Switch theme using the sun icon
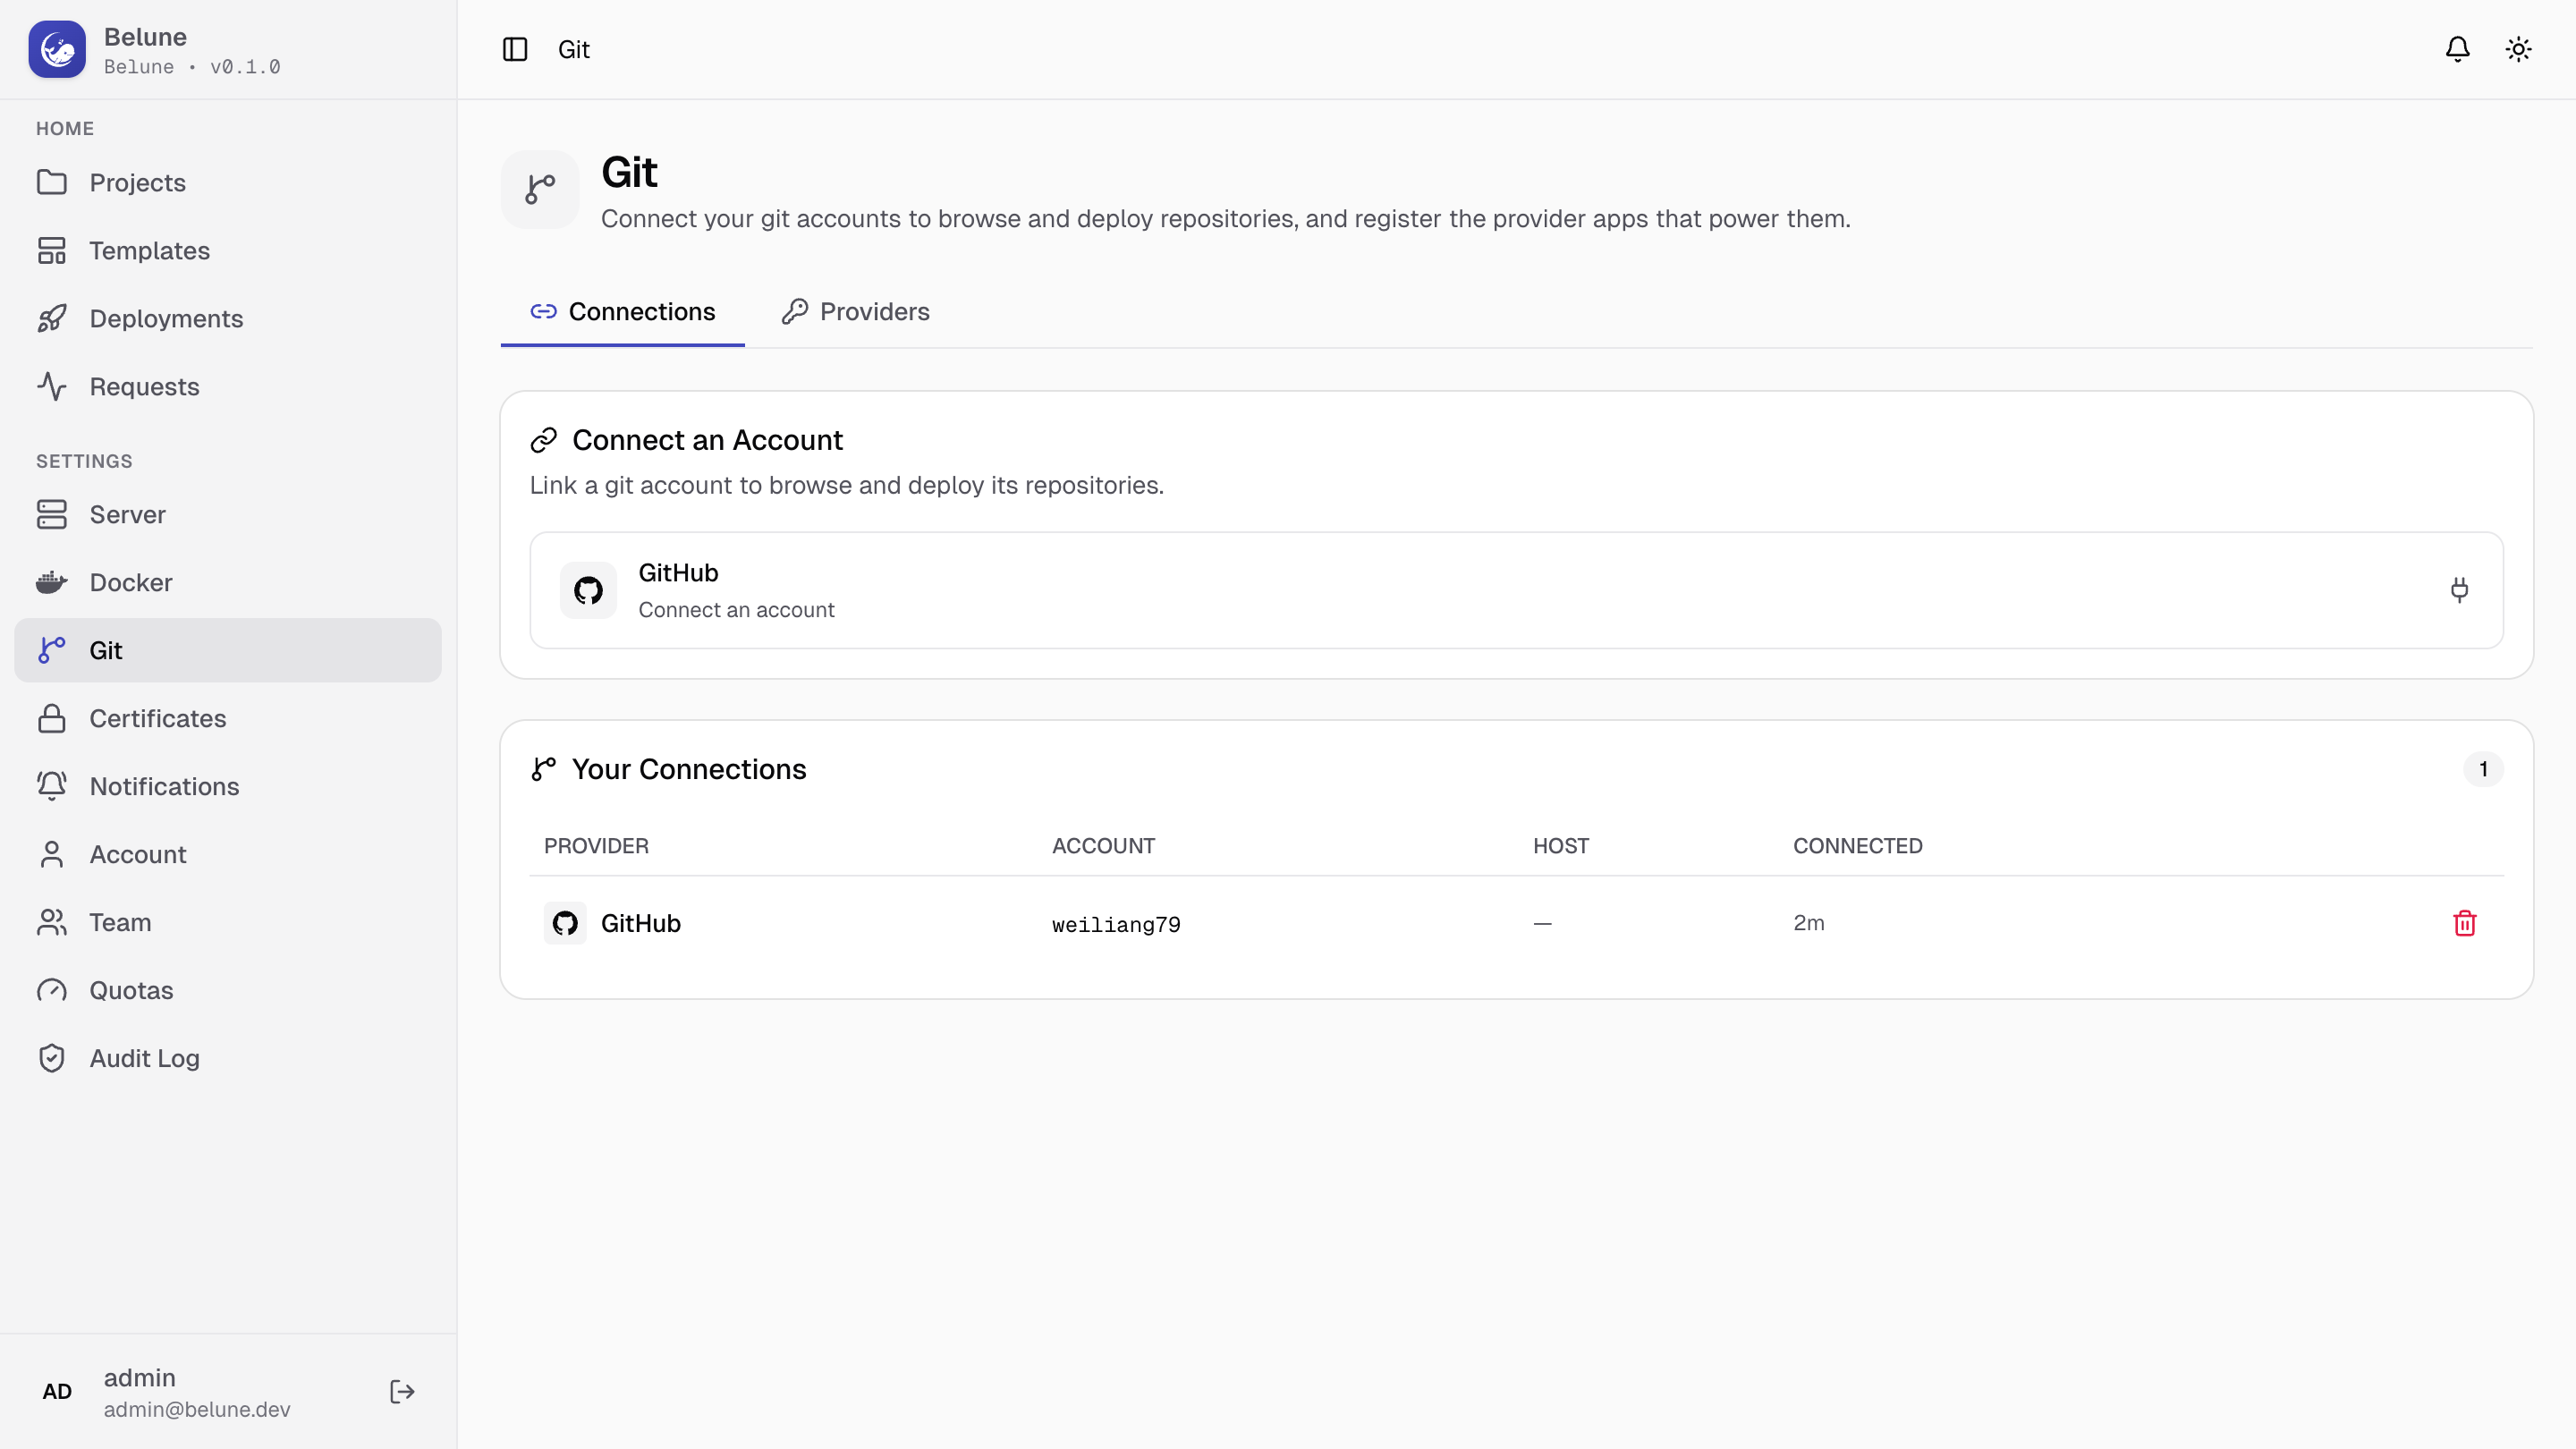This screenshot has width=2576, height=1449. pyautogui.click(x=2518, y=49)
